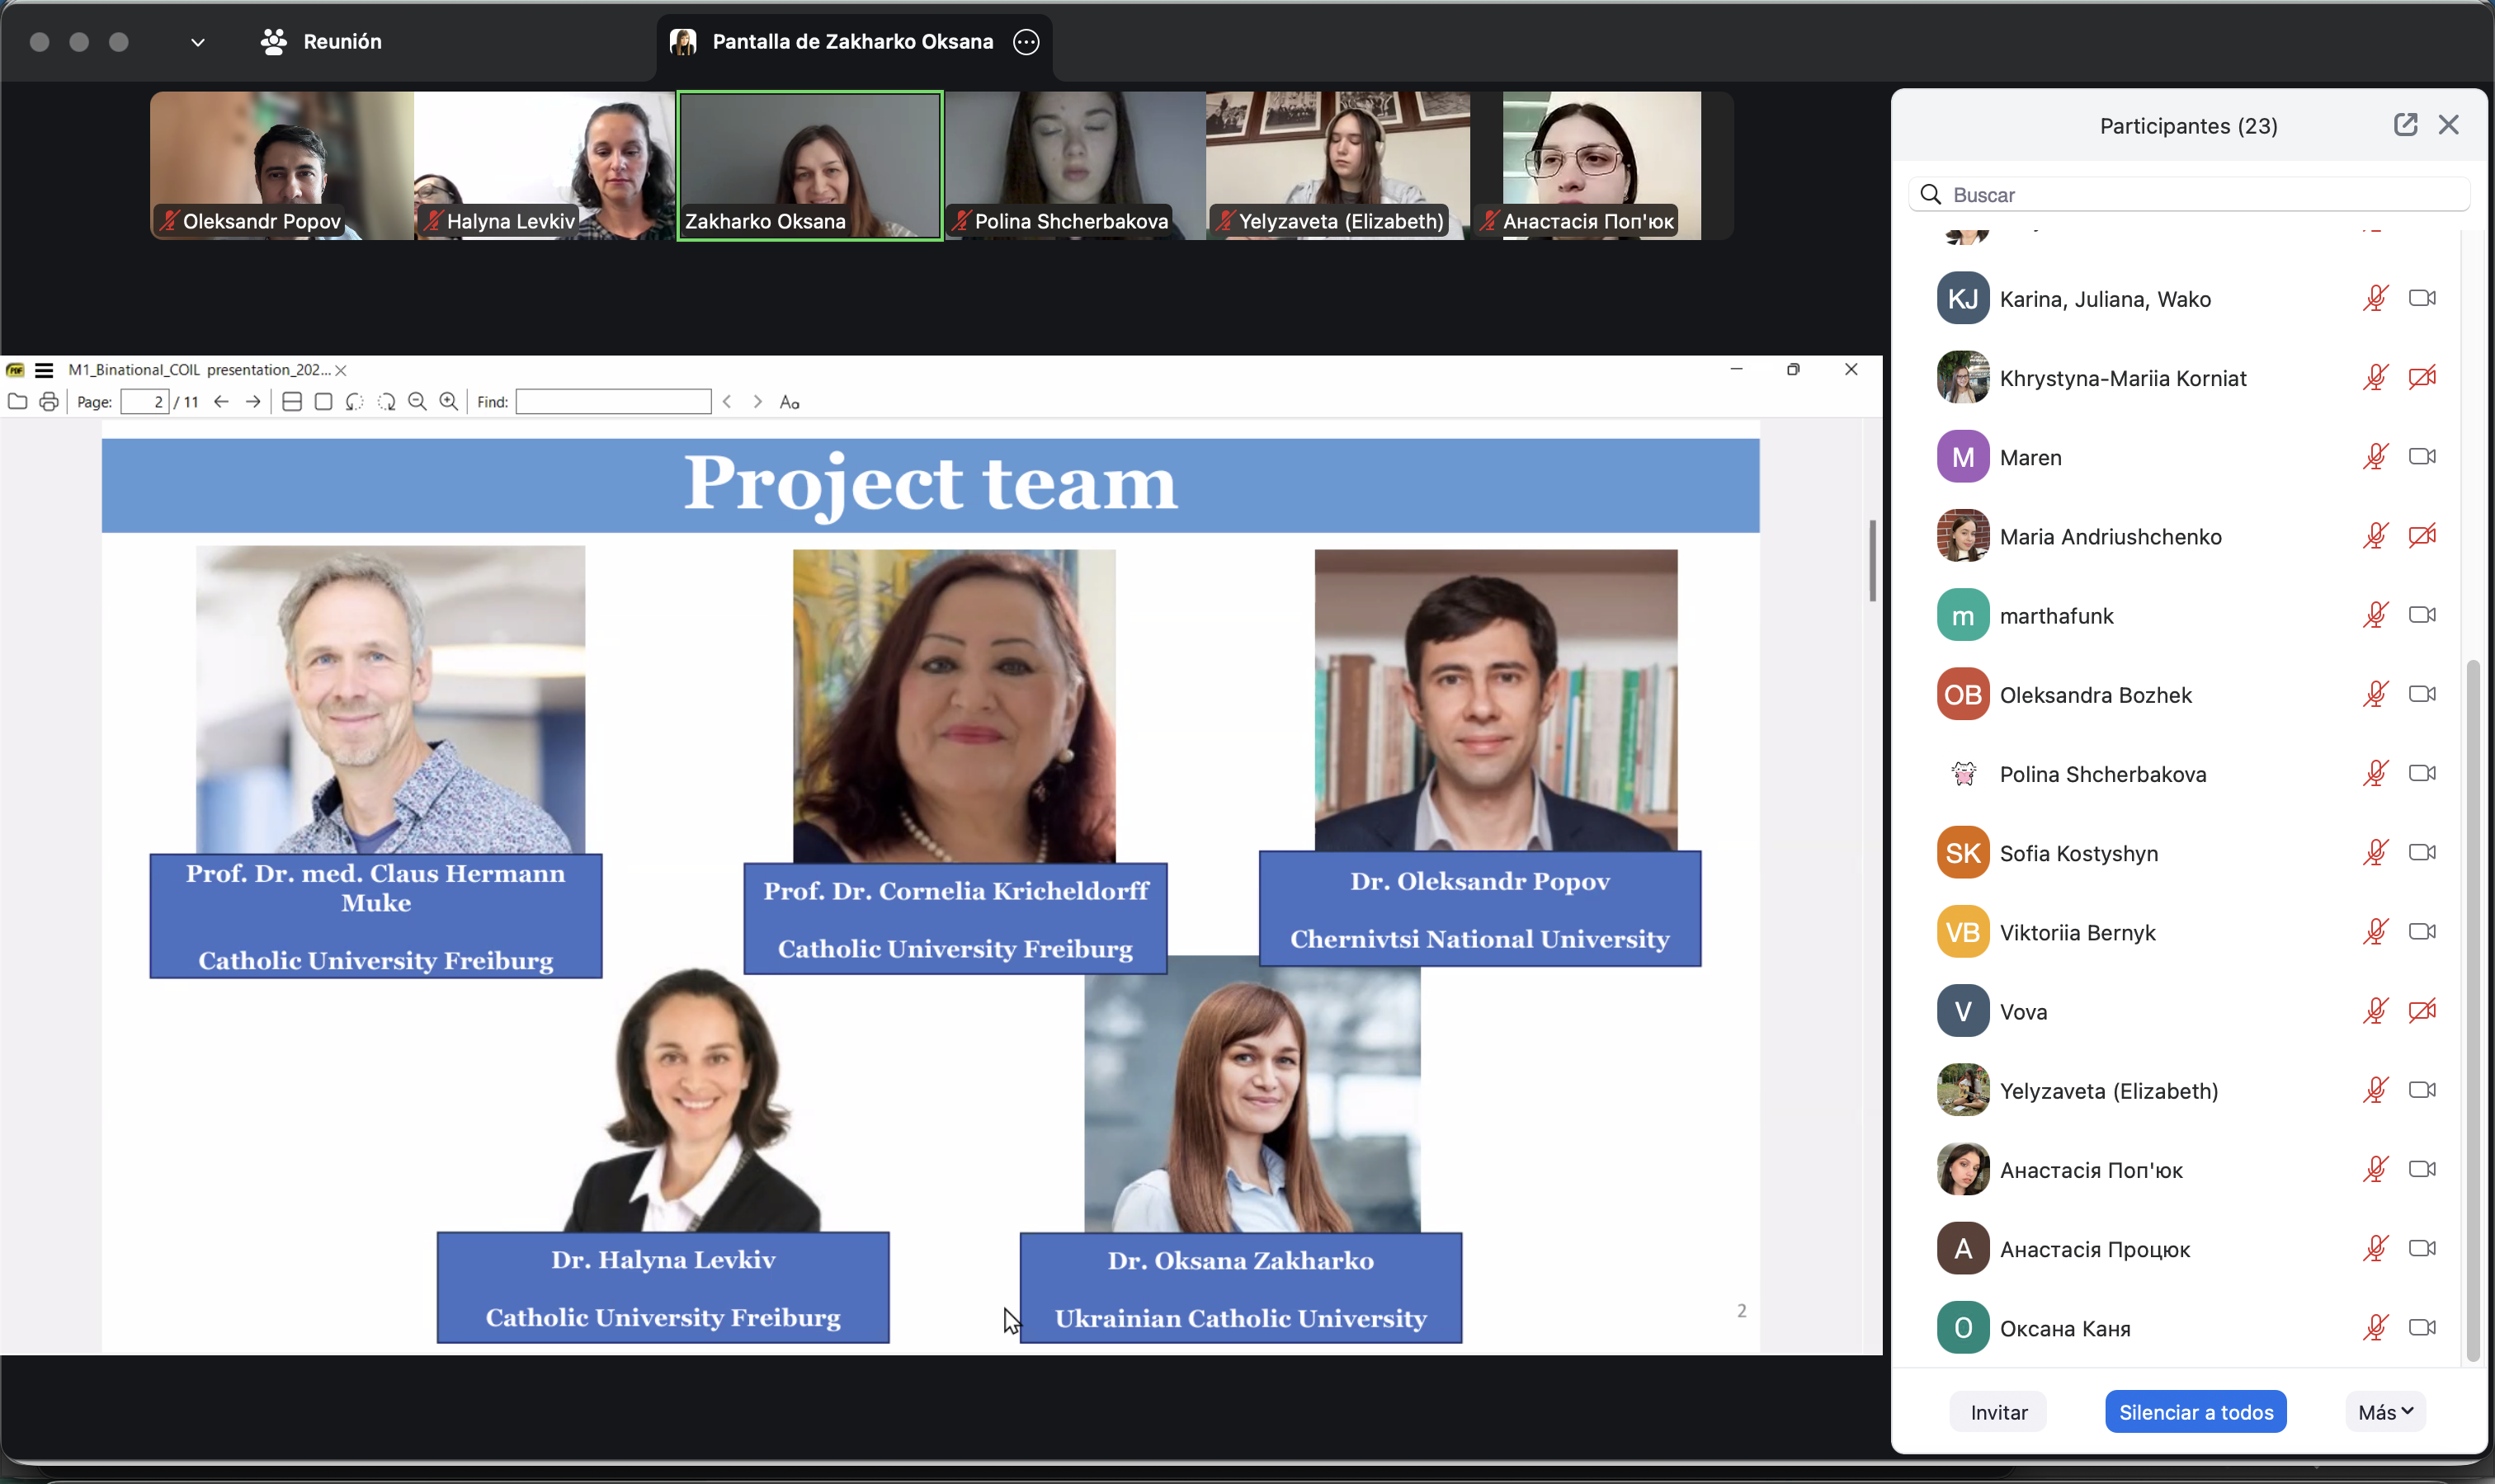
Task: Open dropdown chevron next to window controls
Action: coord(197,42)
